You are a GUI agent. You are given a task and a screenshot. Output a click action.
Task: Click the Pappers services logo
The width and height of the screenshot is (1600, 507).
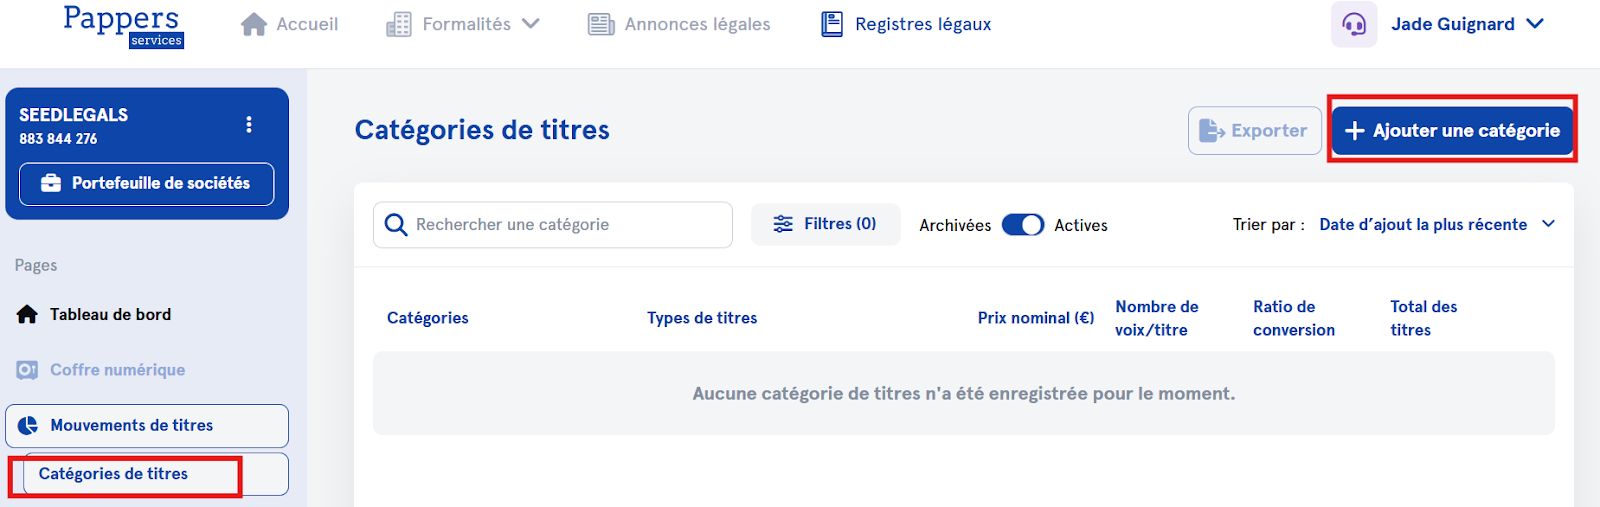pyautogui.click(x=123, y=25)
